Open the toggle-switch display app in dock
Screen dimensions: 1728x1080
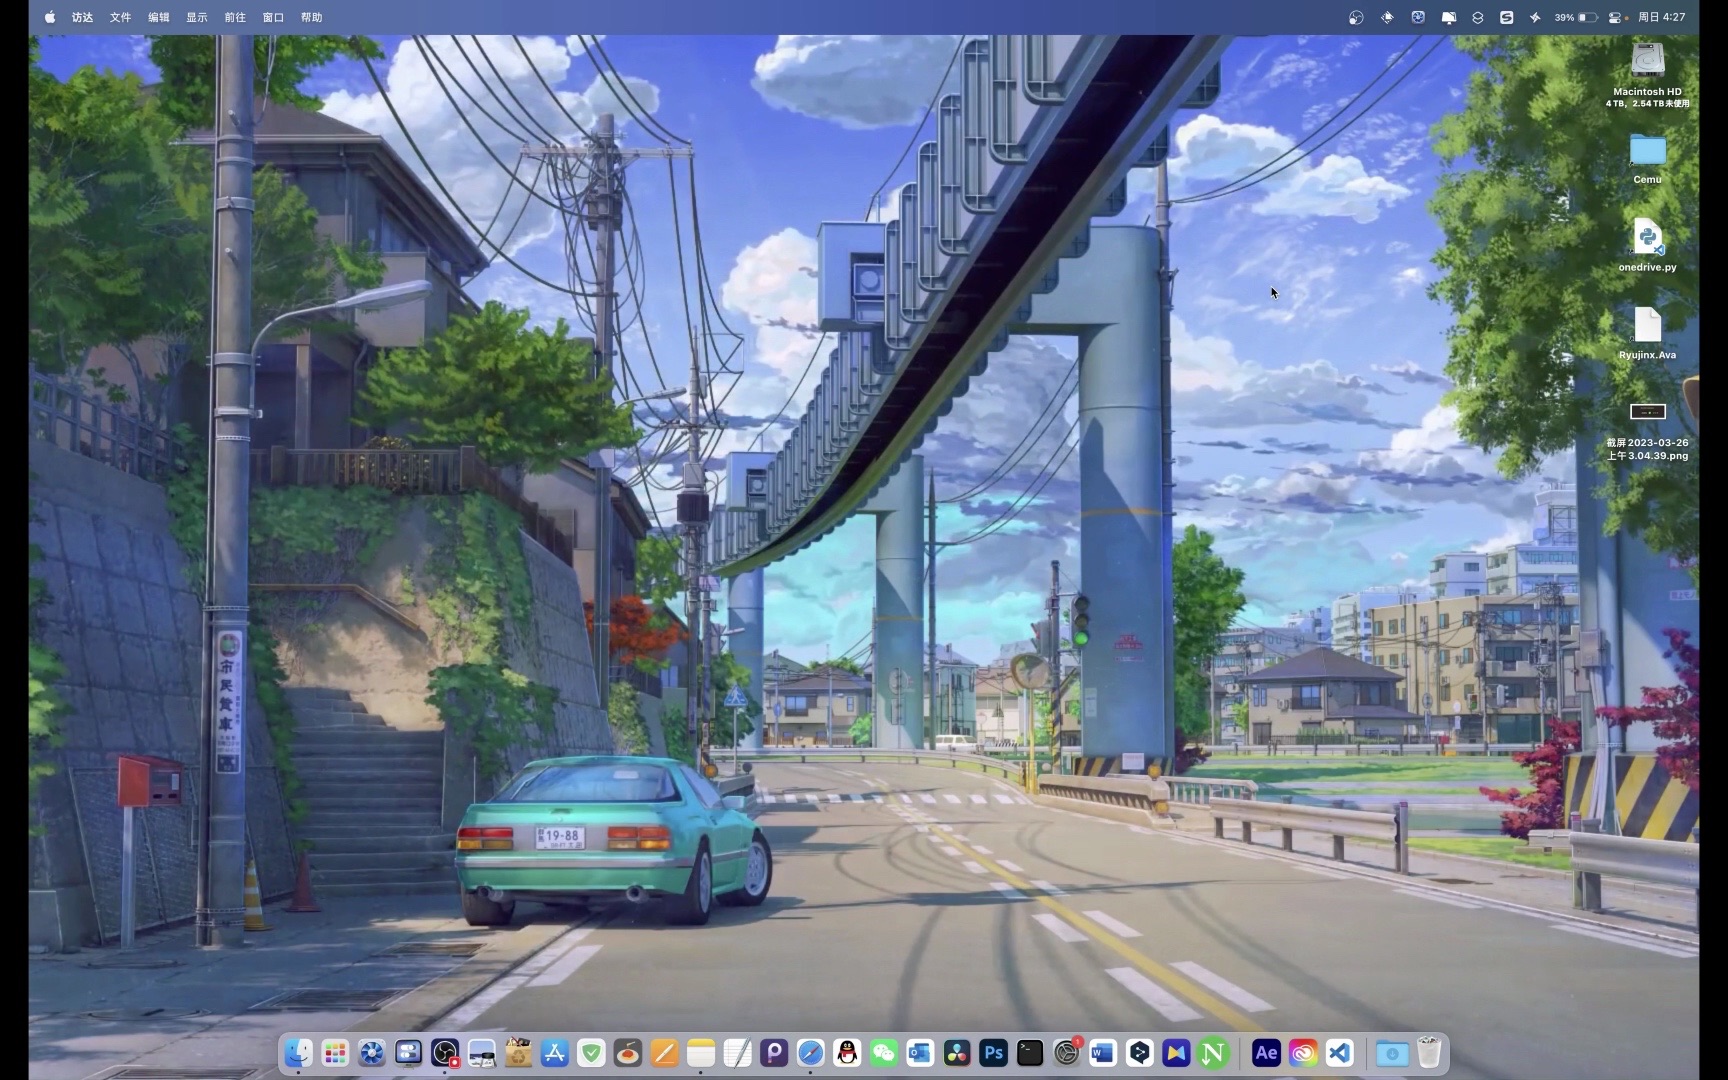point(408,1053)
